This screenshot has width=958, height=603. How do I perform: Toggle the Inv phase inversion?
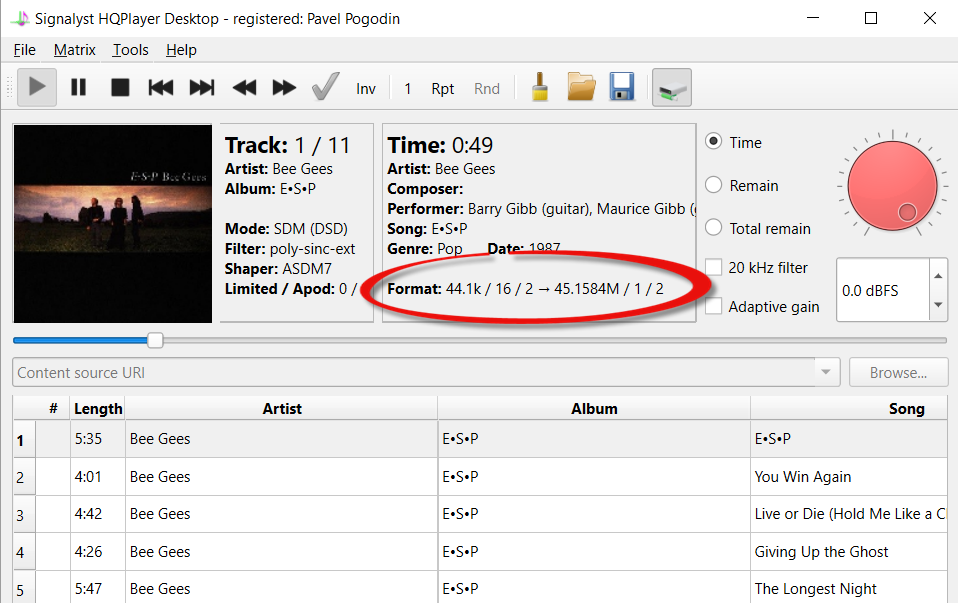(366, 89)
